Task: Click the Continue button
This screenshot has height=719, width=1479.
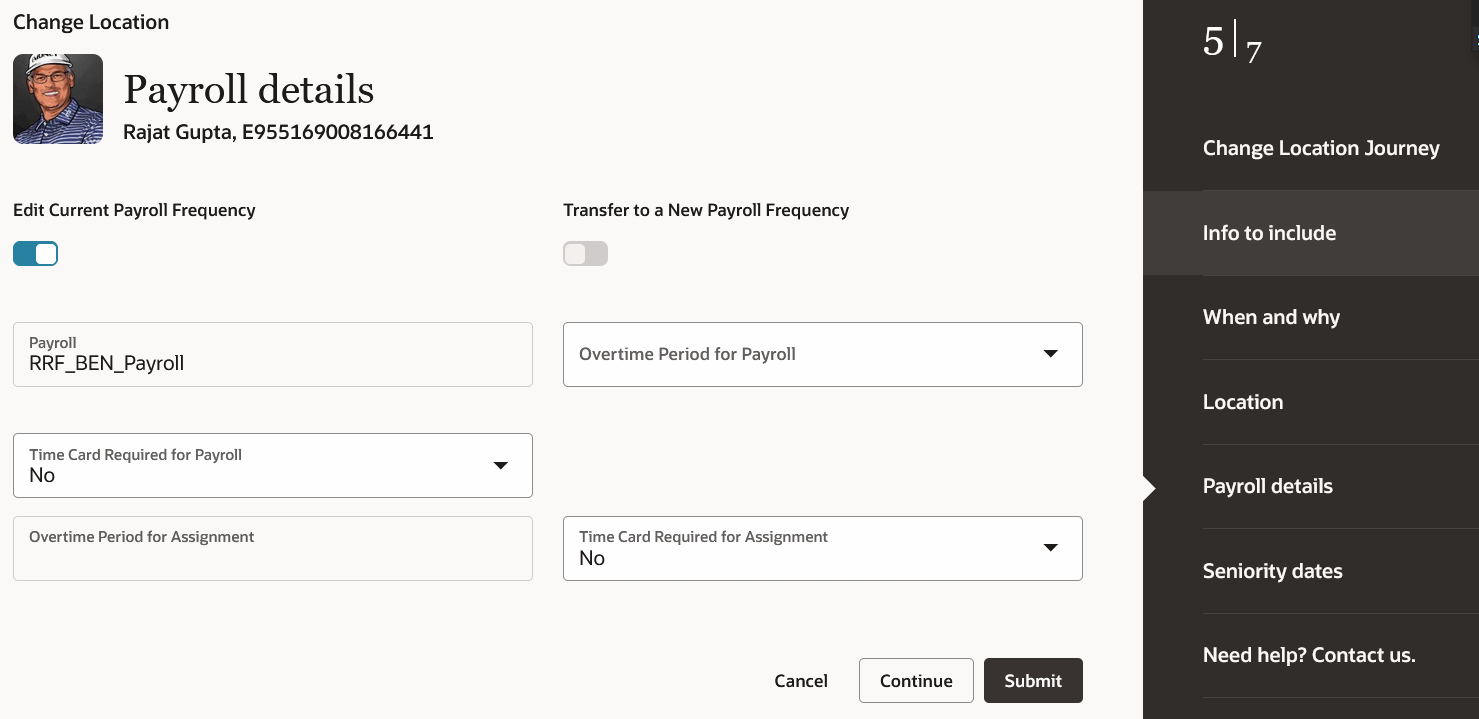Action: point(916,681)
